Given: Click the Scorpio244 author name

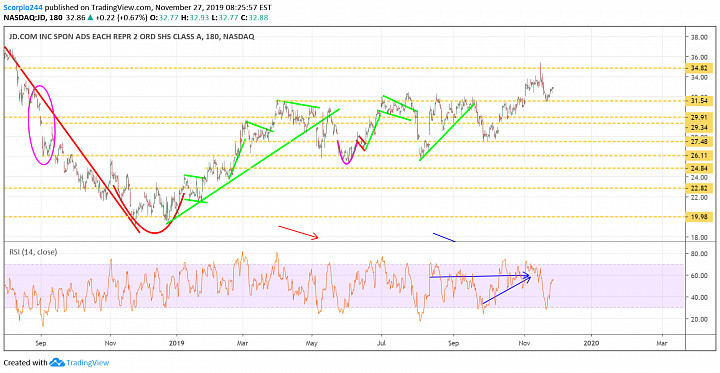Looking at the screenshot, I should click(x=23, y=8).
